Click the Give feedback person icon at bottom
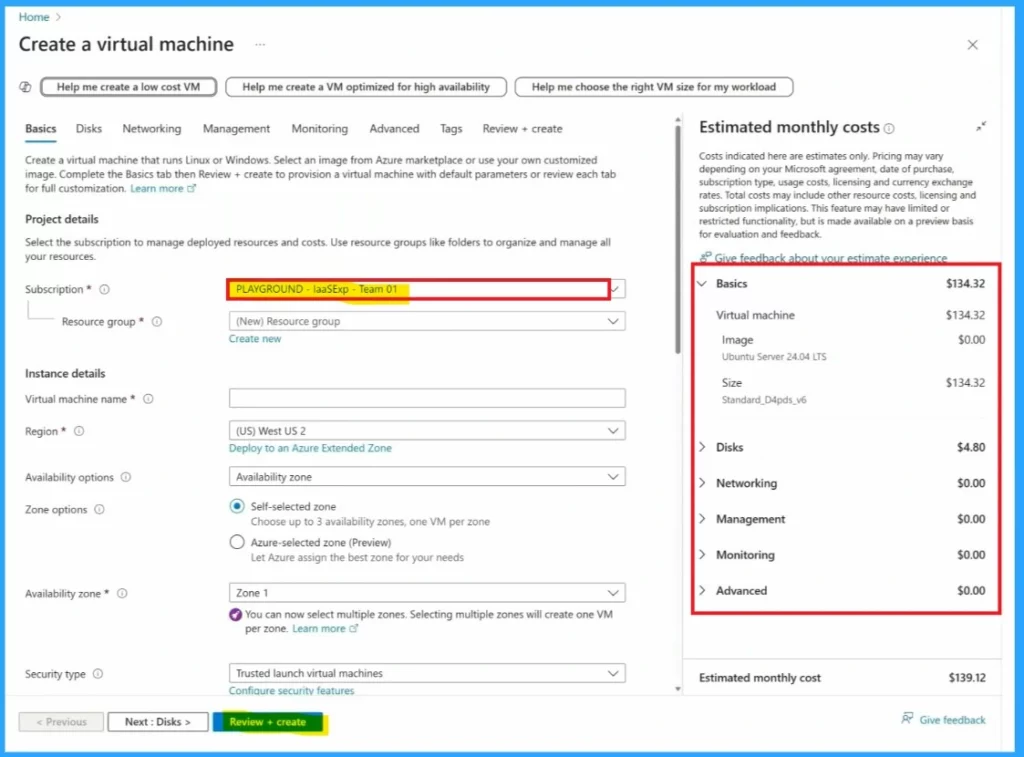 (907, 718)
